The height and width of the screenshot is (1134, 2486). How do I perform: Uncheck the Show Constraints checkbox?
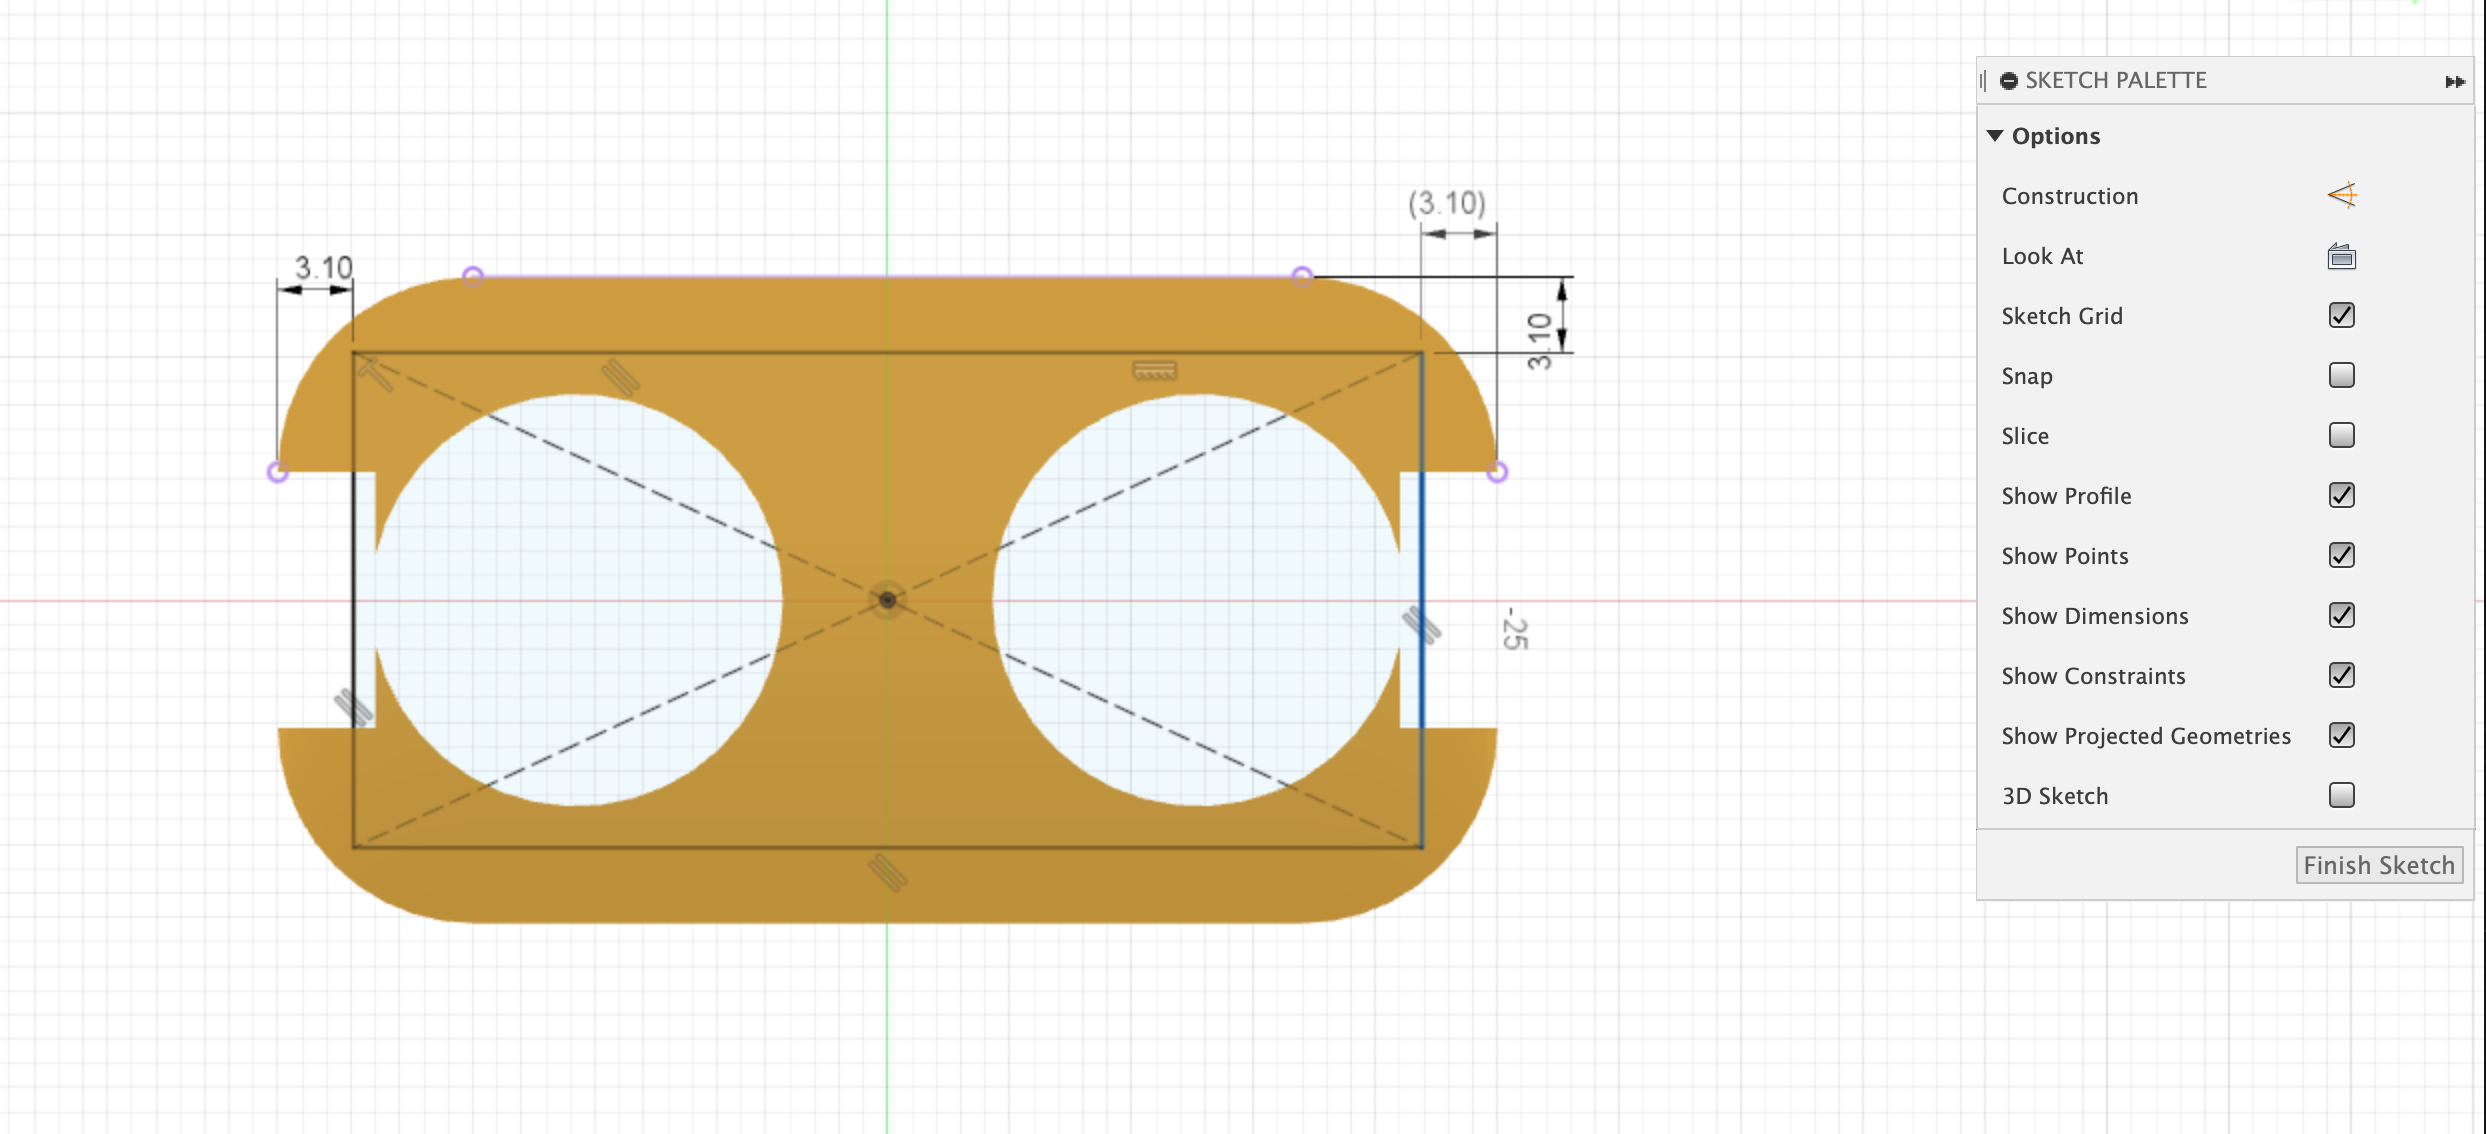pyautogui.click(x=2342, y=675)
